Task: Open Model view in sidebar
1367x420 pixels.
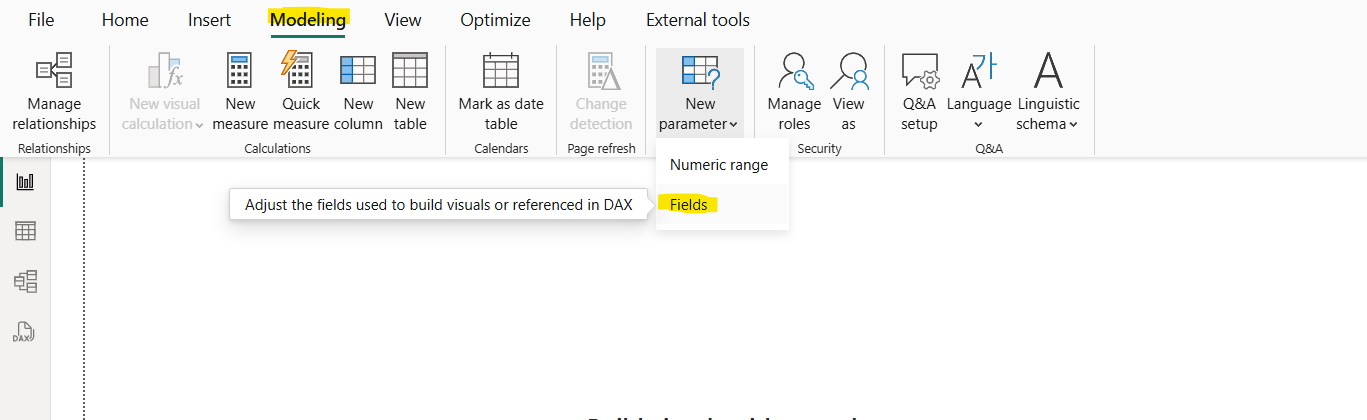Action: tap(25, 282)
